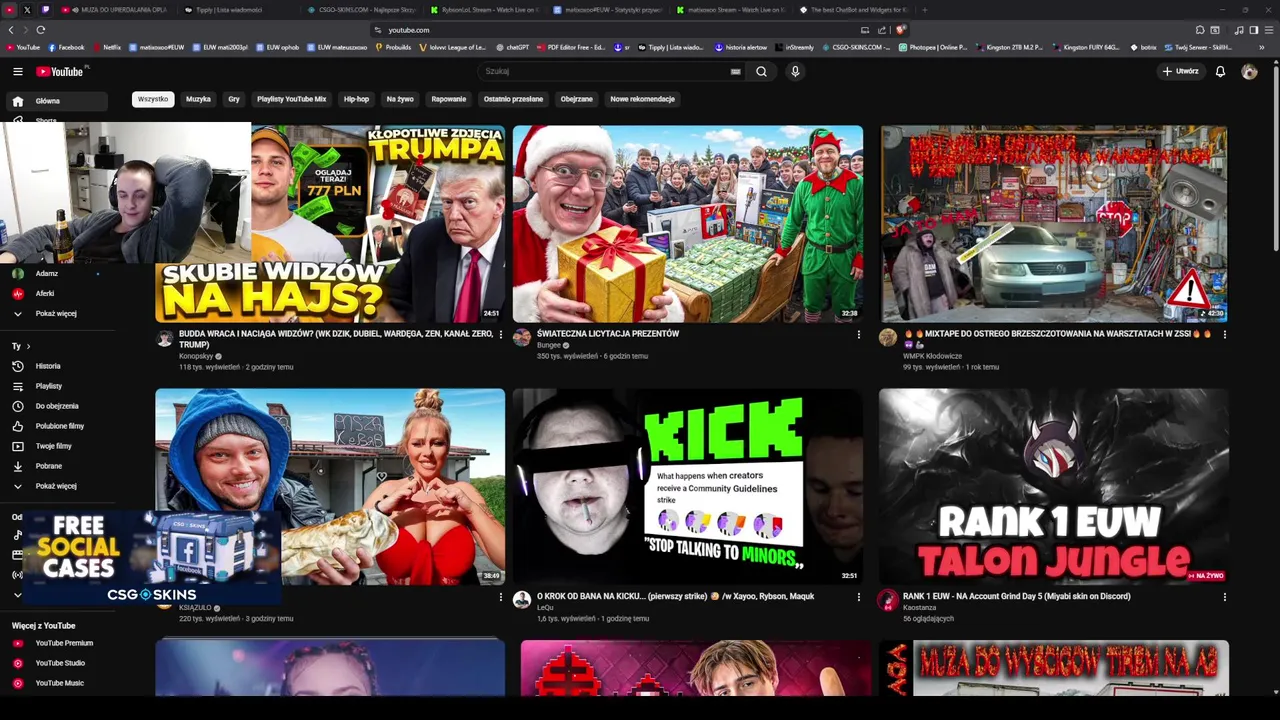Screen dimensions: 1280x720
Task: Open the RANK 1 EUW NA Account Grind title
Action: point(1017,596)
